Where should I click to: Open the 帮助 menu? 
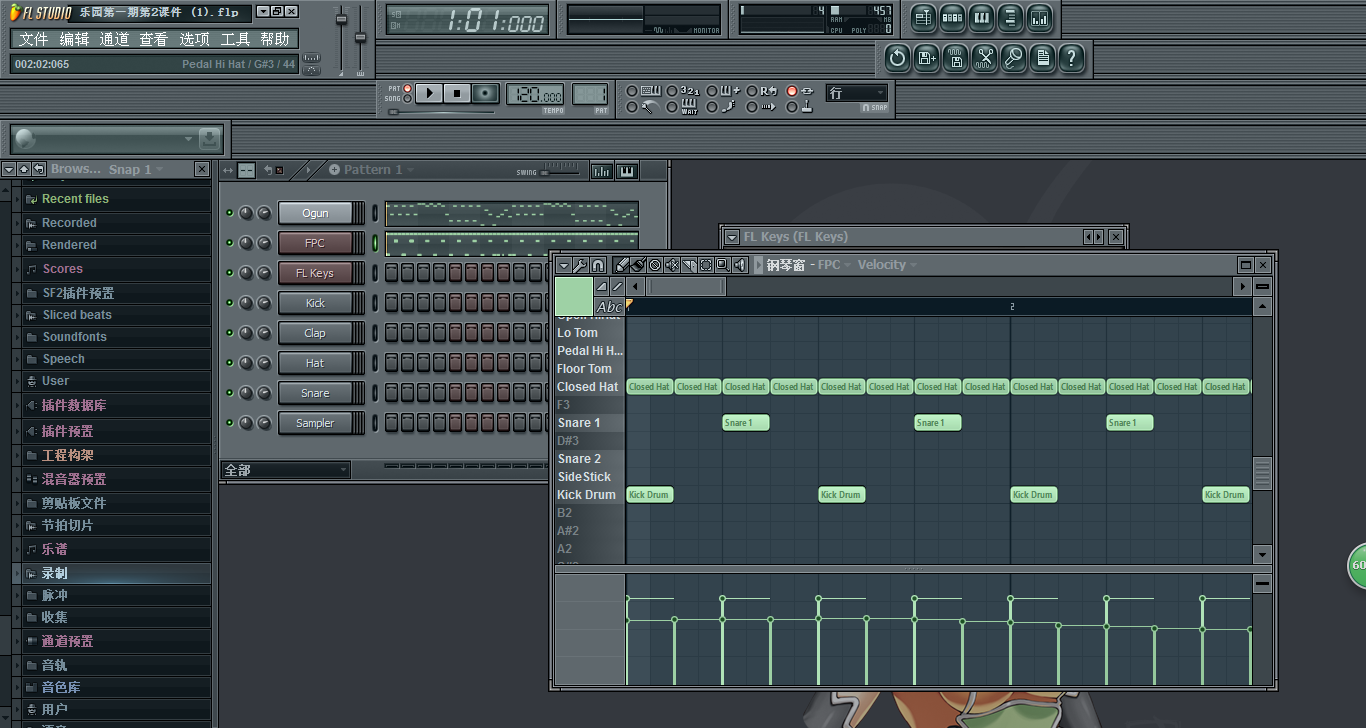pyautogui.click(x=275, y=39)
